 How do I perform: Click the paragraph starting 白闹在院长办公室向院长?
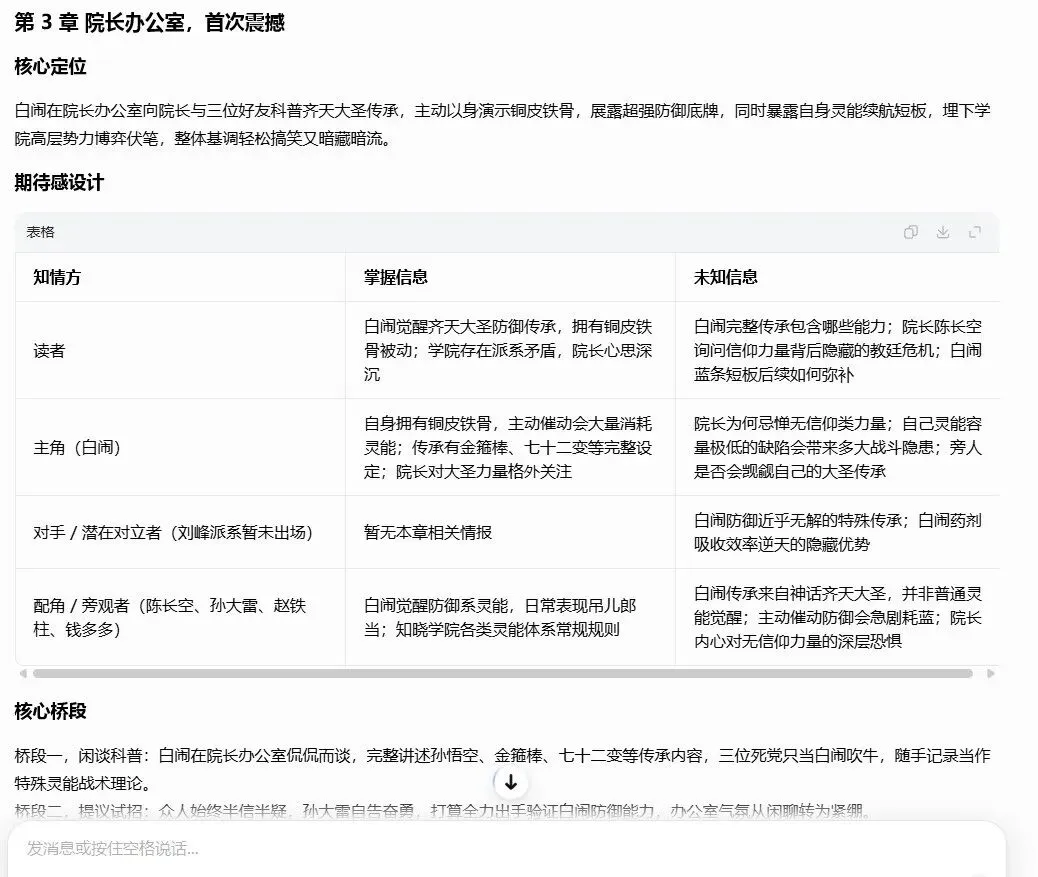point(502,124)
